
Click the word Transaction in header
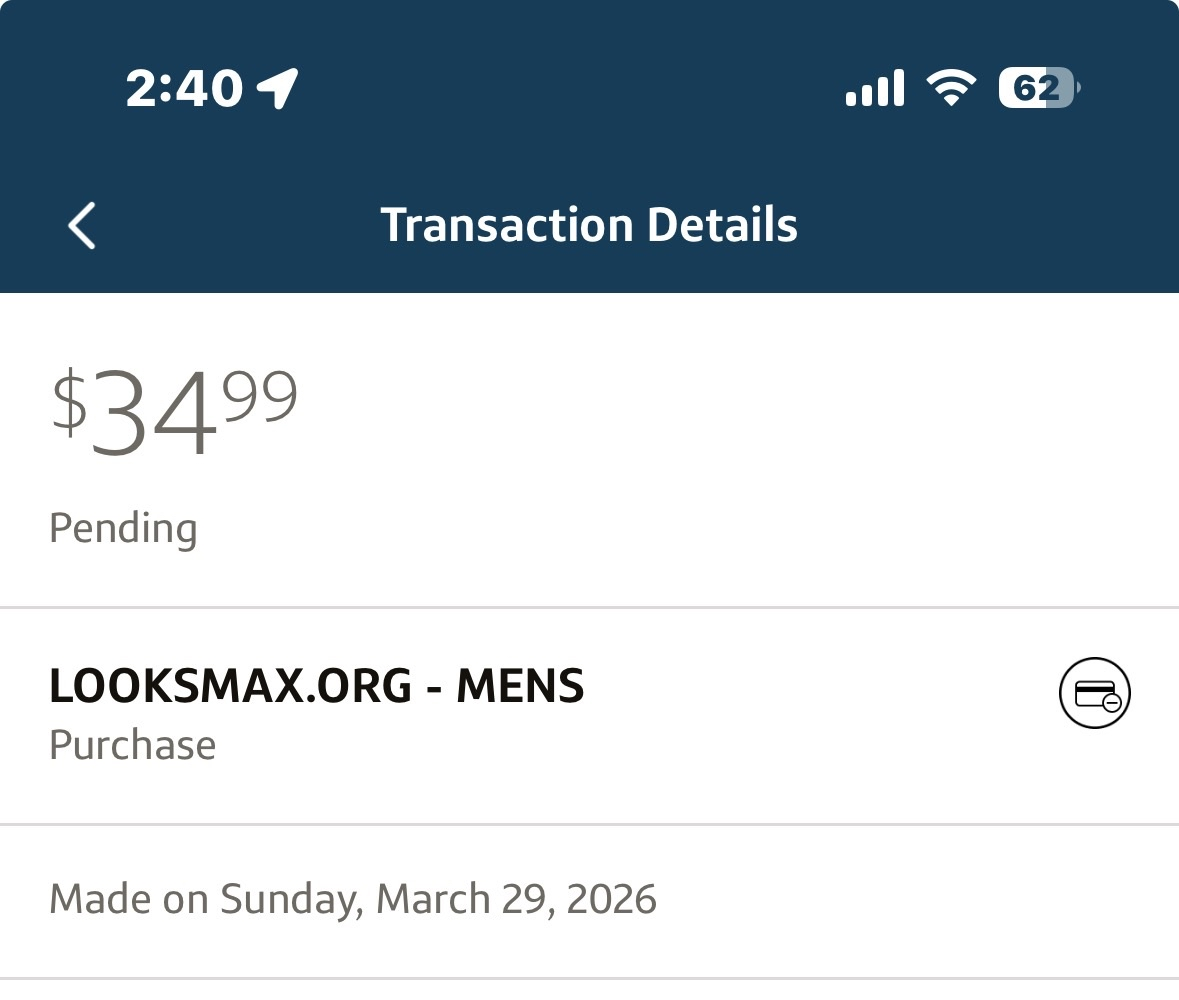[507, 225]
